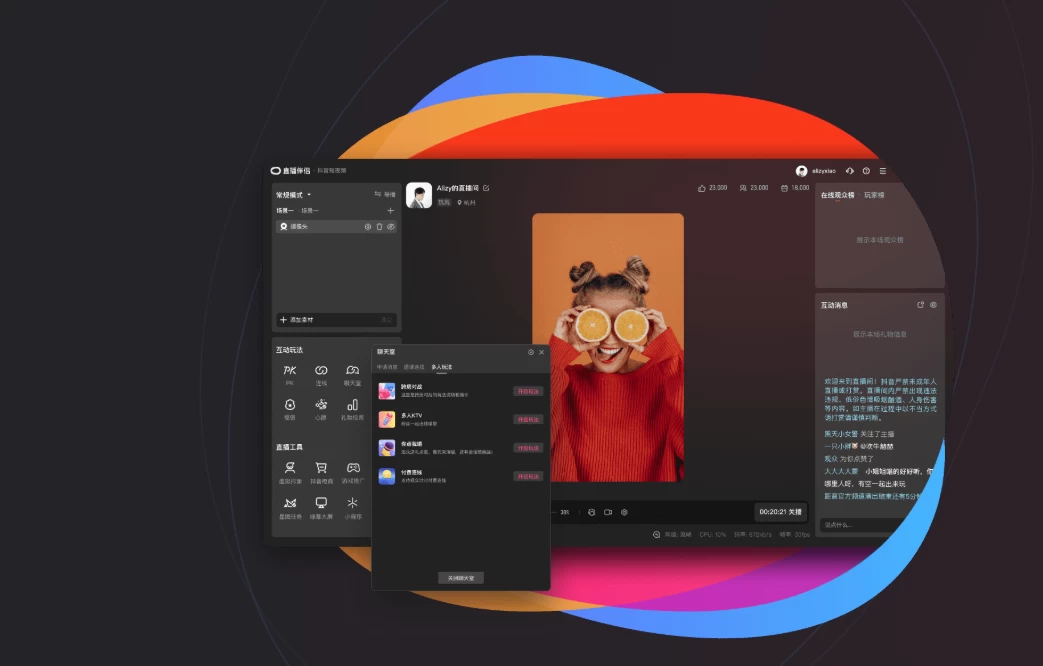Click the alizyxiao user account
This screenshot has height=666, width=1043.
point(816,171)
